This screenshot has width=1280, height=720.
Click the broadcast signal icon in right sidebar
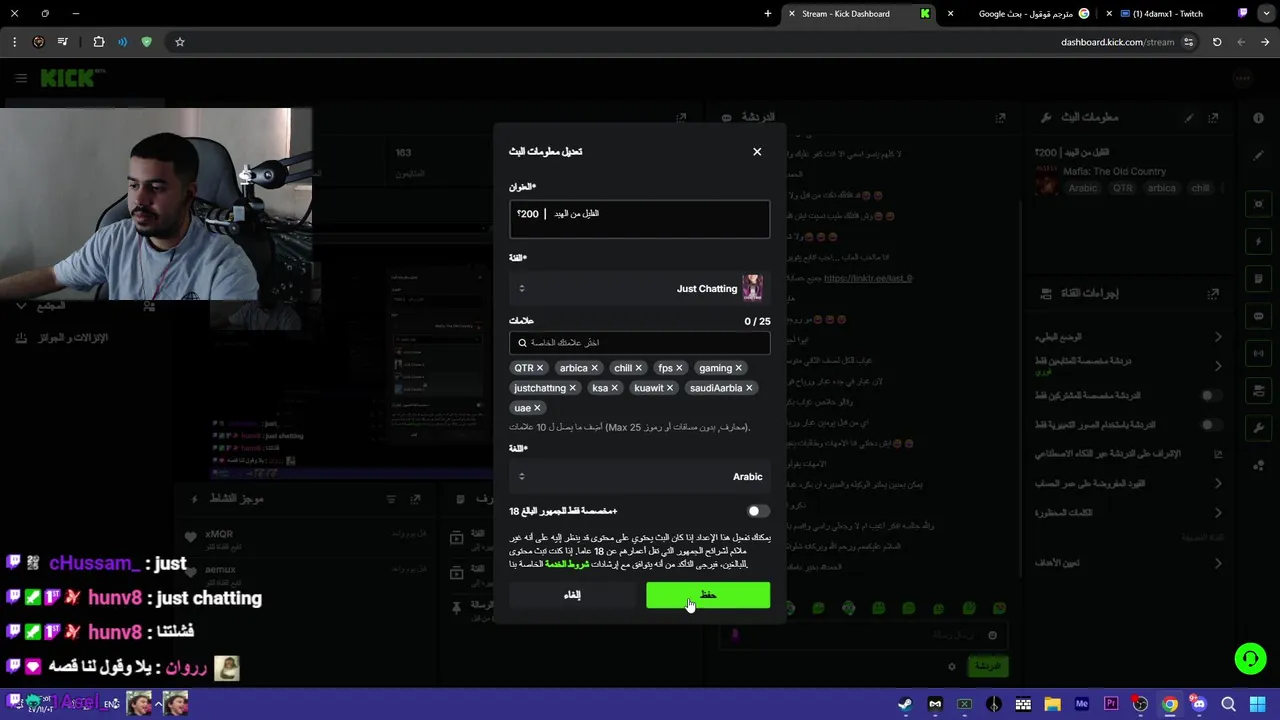point(1258,353)
